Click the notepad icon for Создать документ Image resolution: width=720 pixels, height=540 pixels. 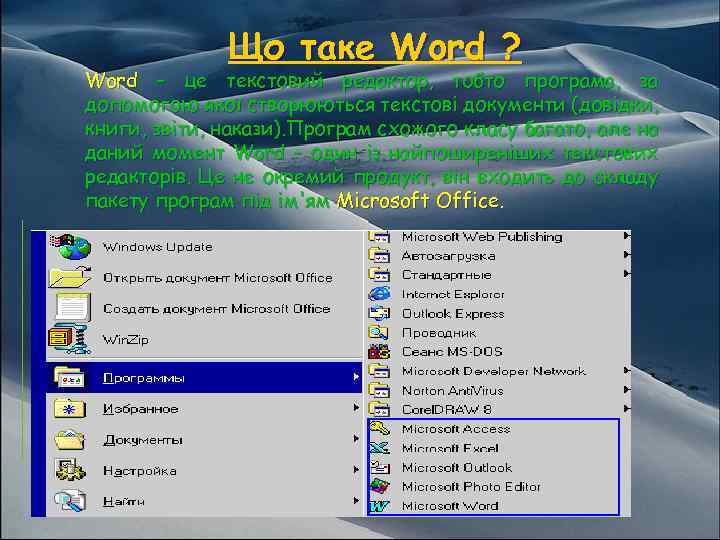[x=72, y=308]
